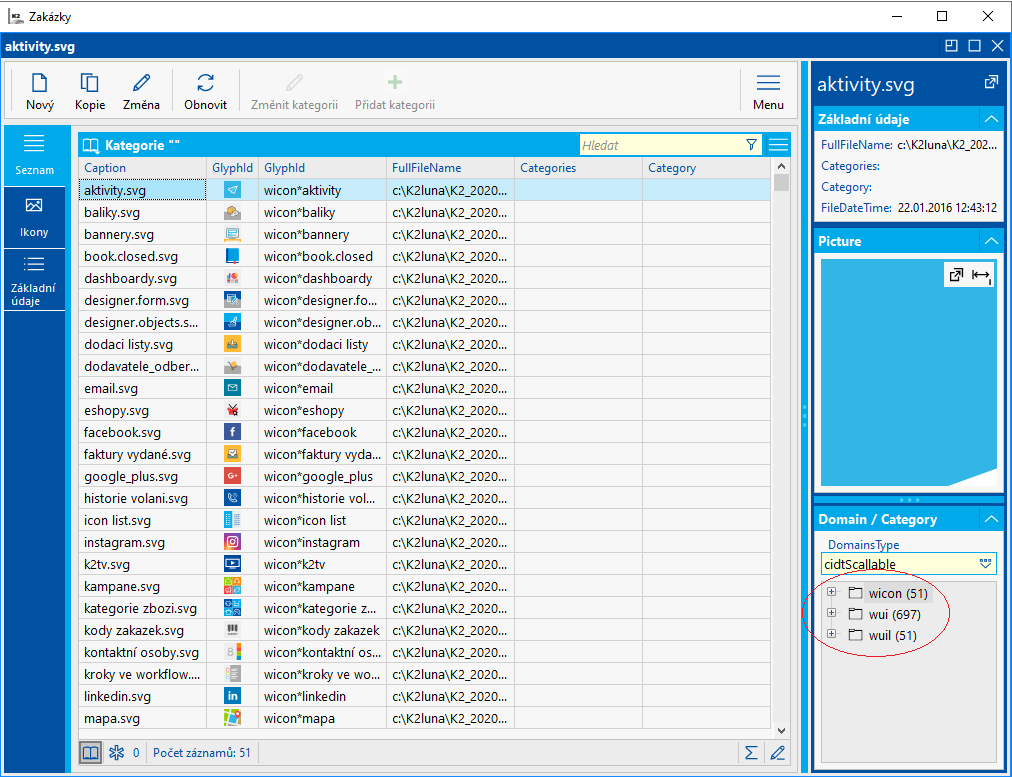
Task: Switch to the Základní údaje side tab
Action: click(34, 279)
